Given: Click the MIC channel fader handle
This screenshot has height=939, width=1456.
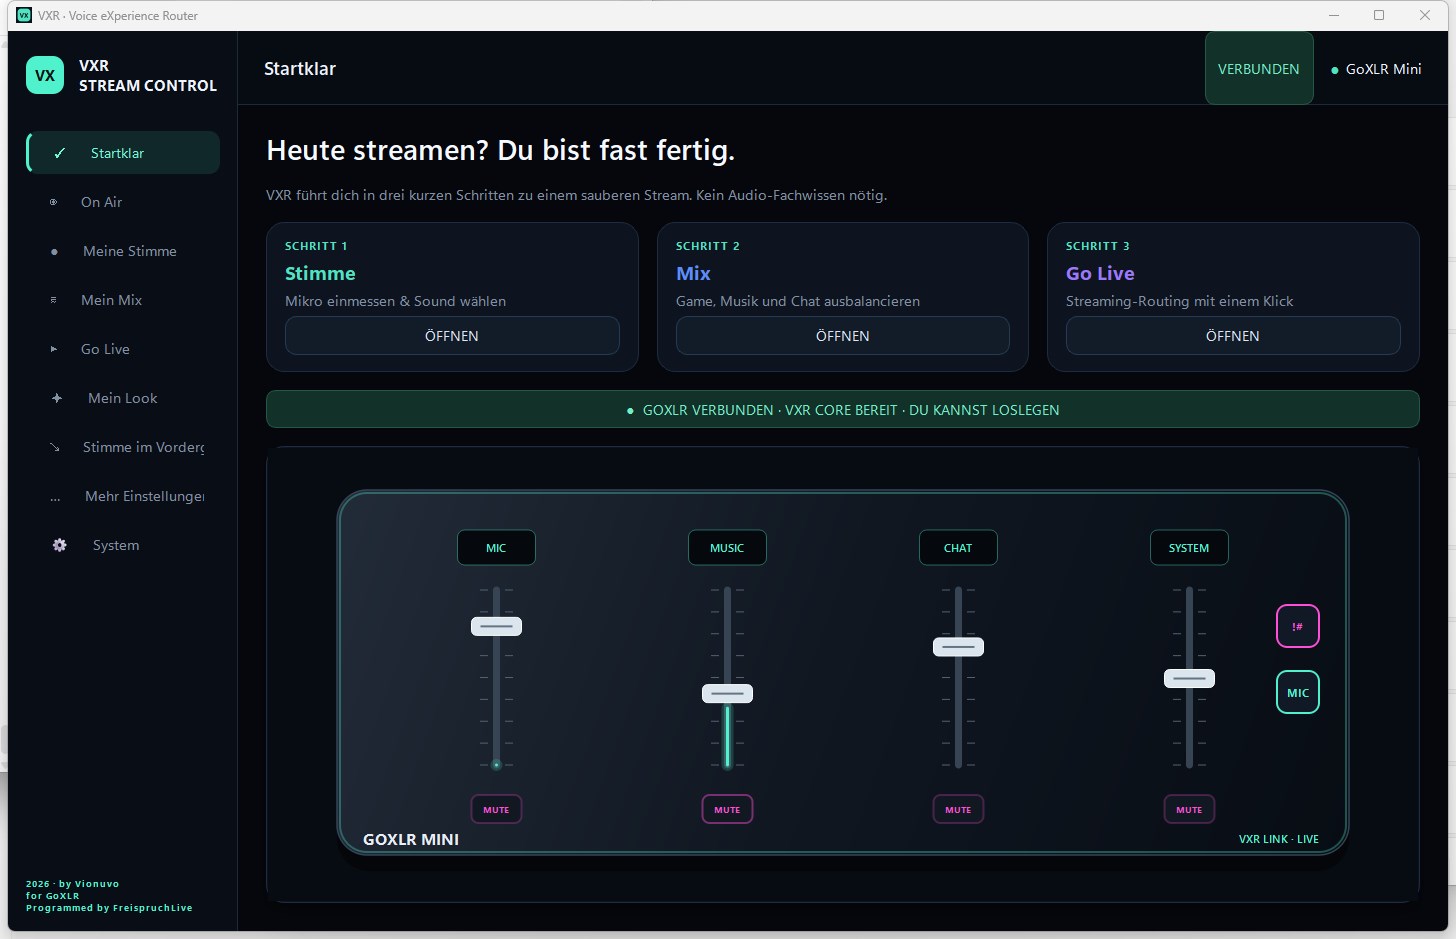Looking at the screenshot, I should (496, 627).
